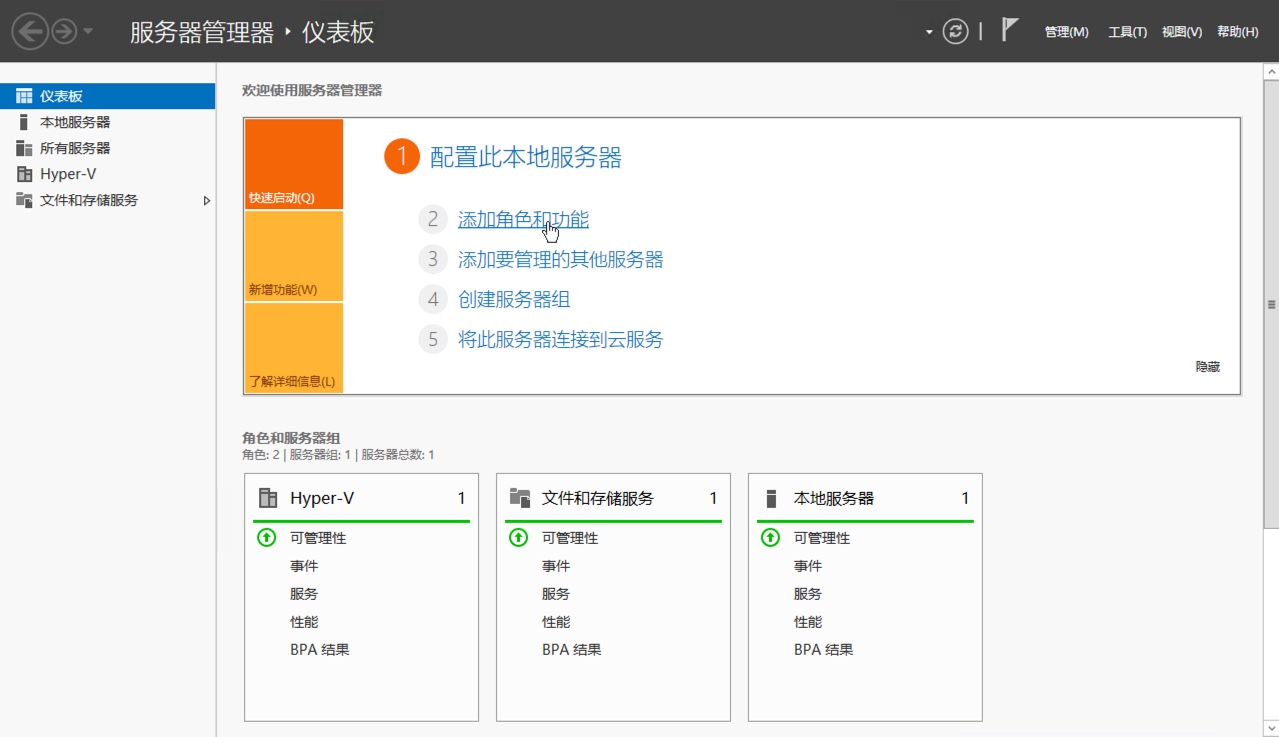Viewport: 1279px width, 737px height.
Task: Select 所有服务器 in the sidebar
Action: [x=75, y=148]
